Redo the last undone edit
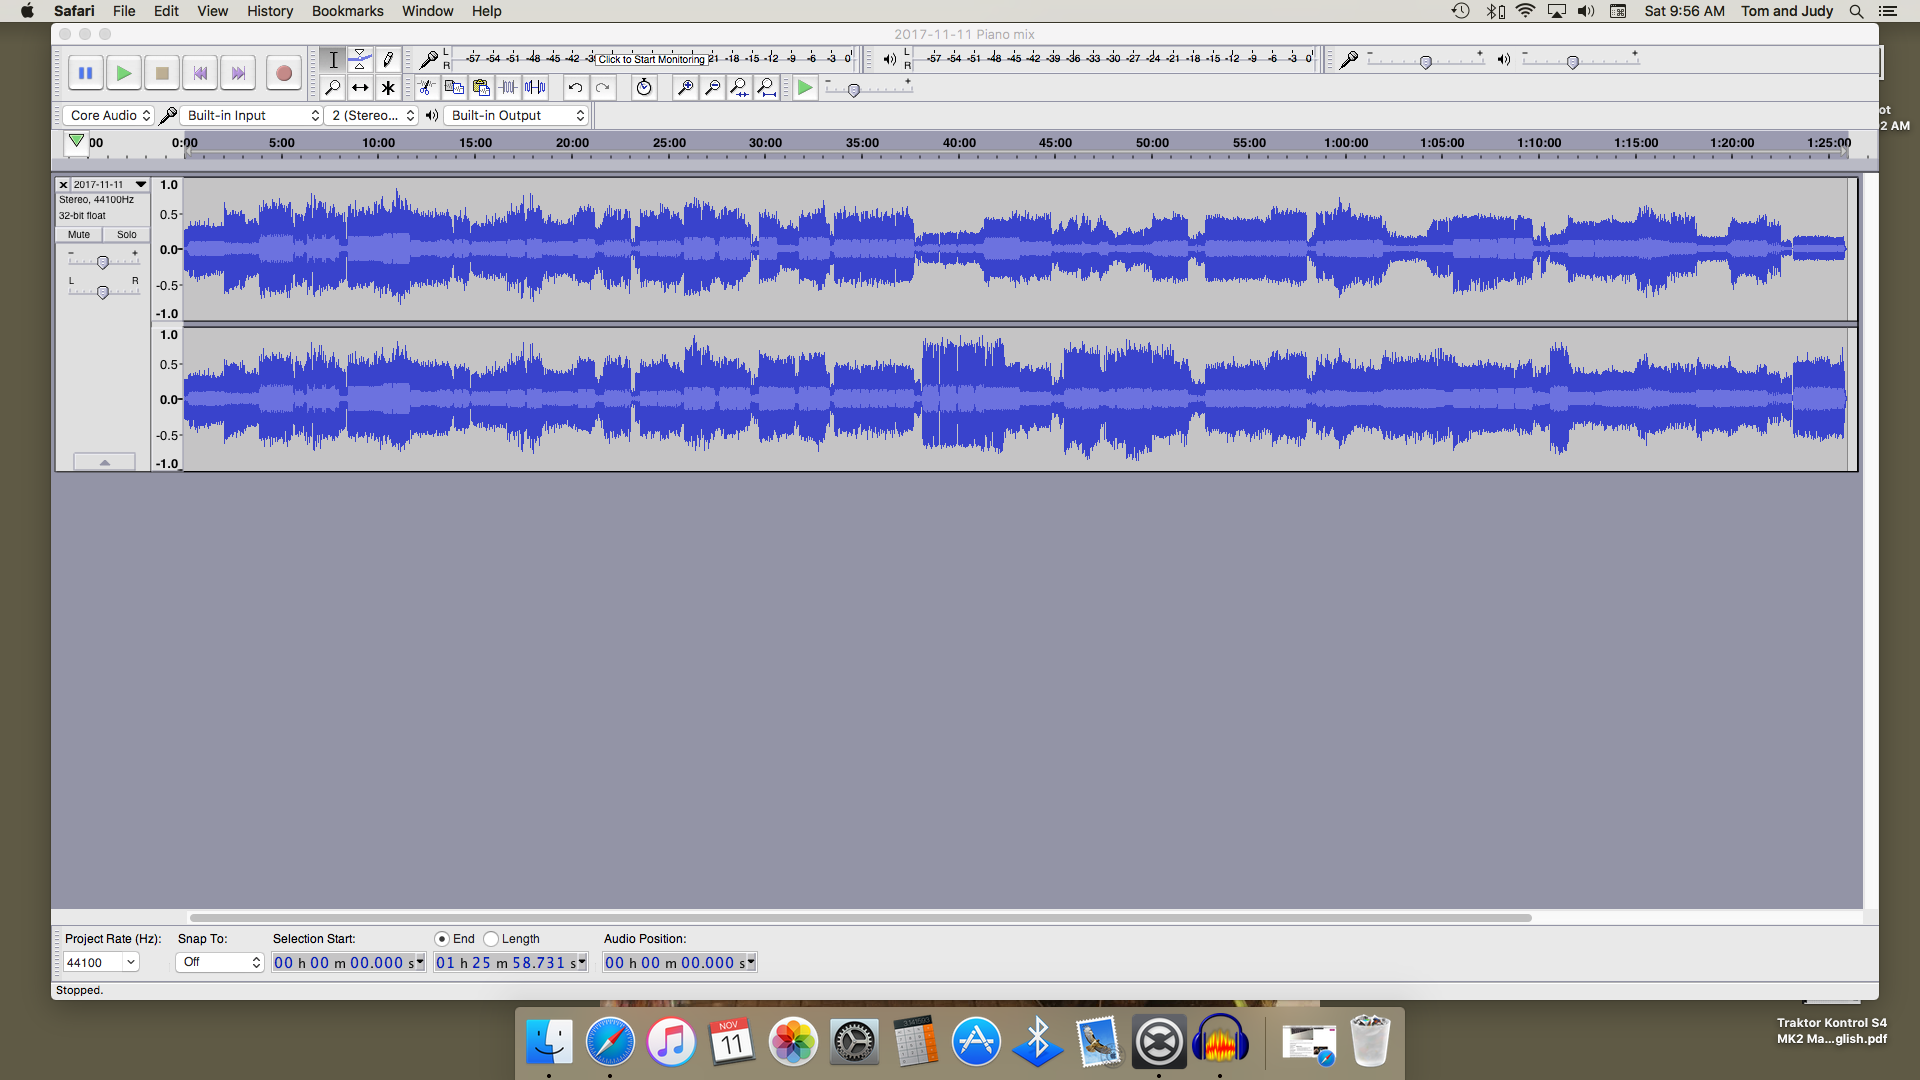Viewport: 1920px width, 1080px height. click(603, 88)
